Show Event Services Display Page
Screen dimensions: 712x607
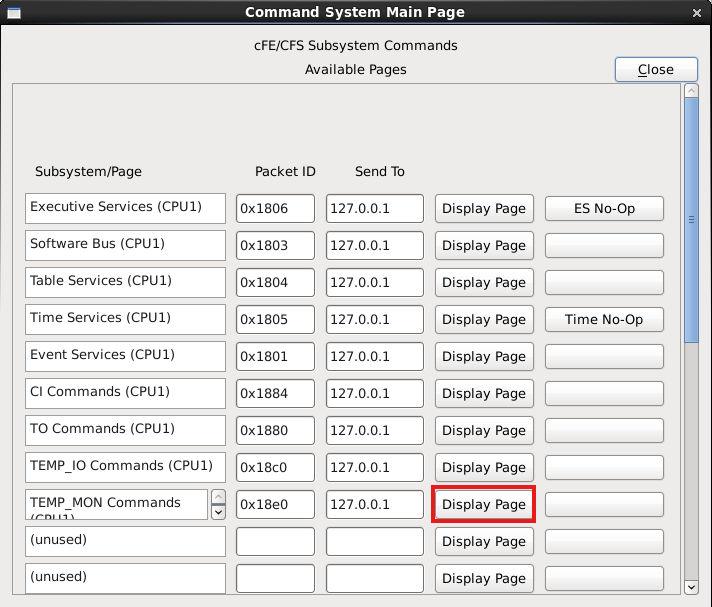(x=483, y=357)
